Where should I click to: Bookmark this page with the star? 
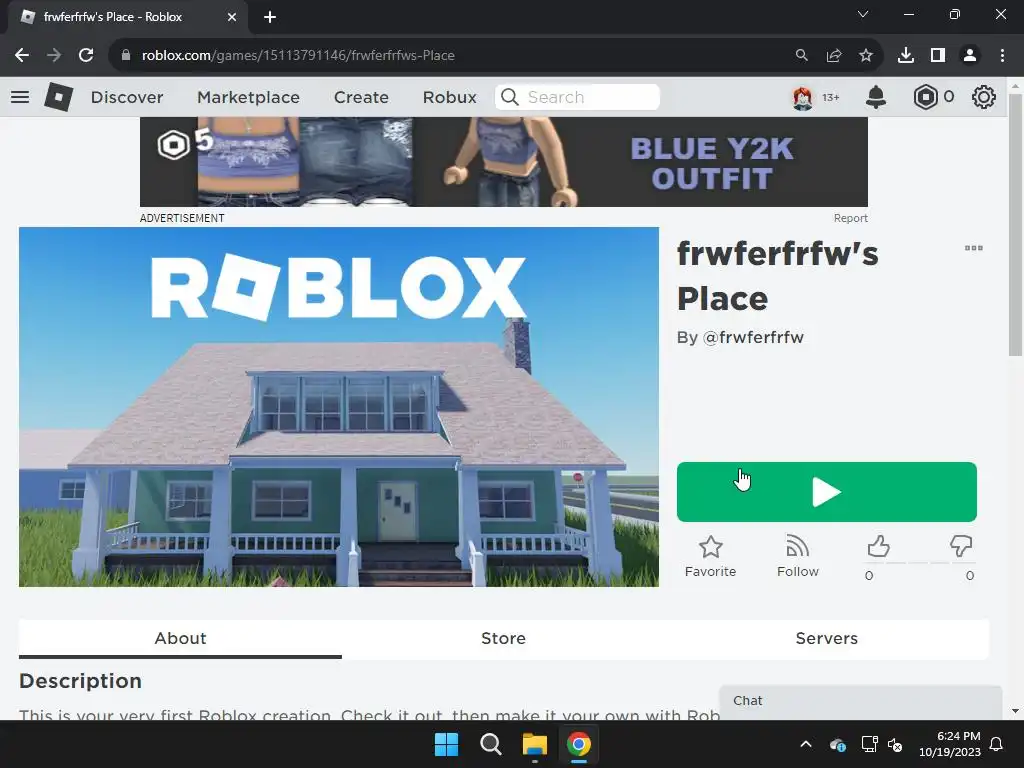866,56
